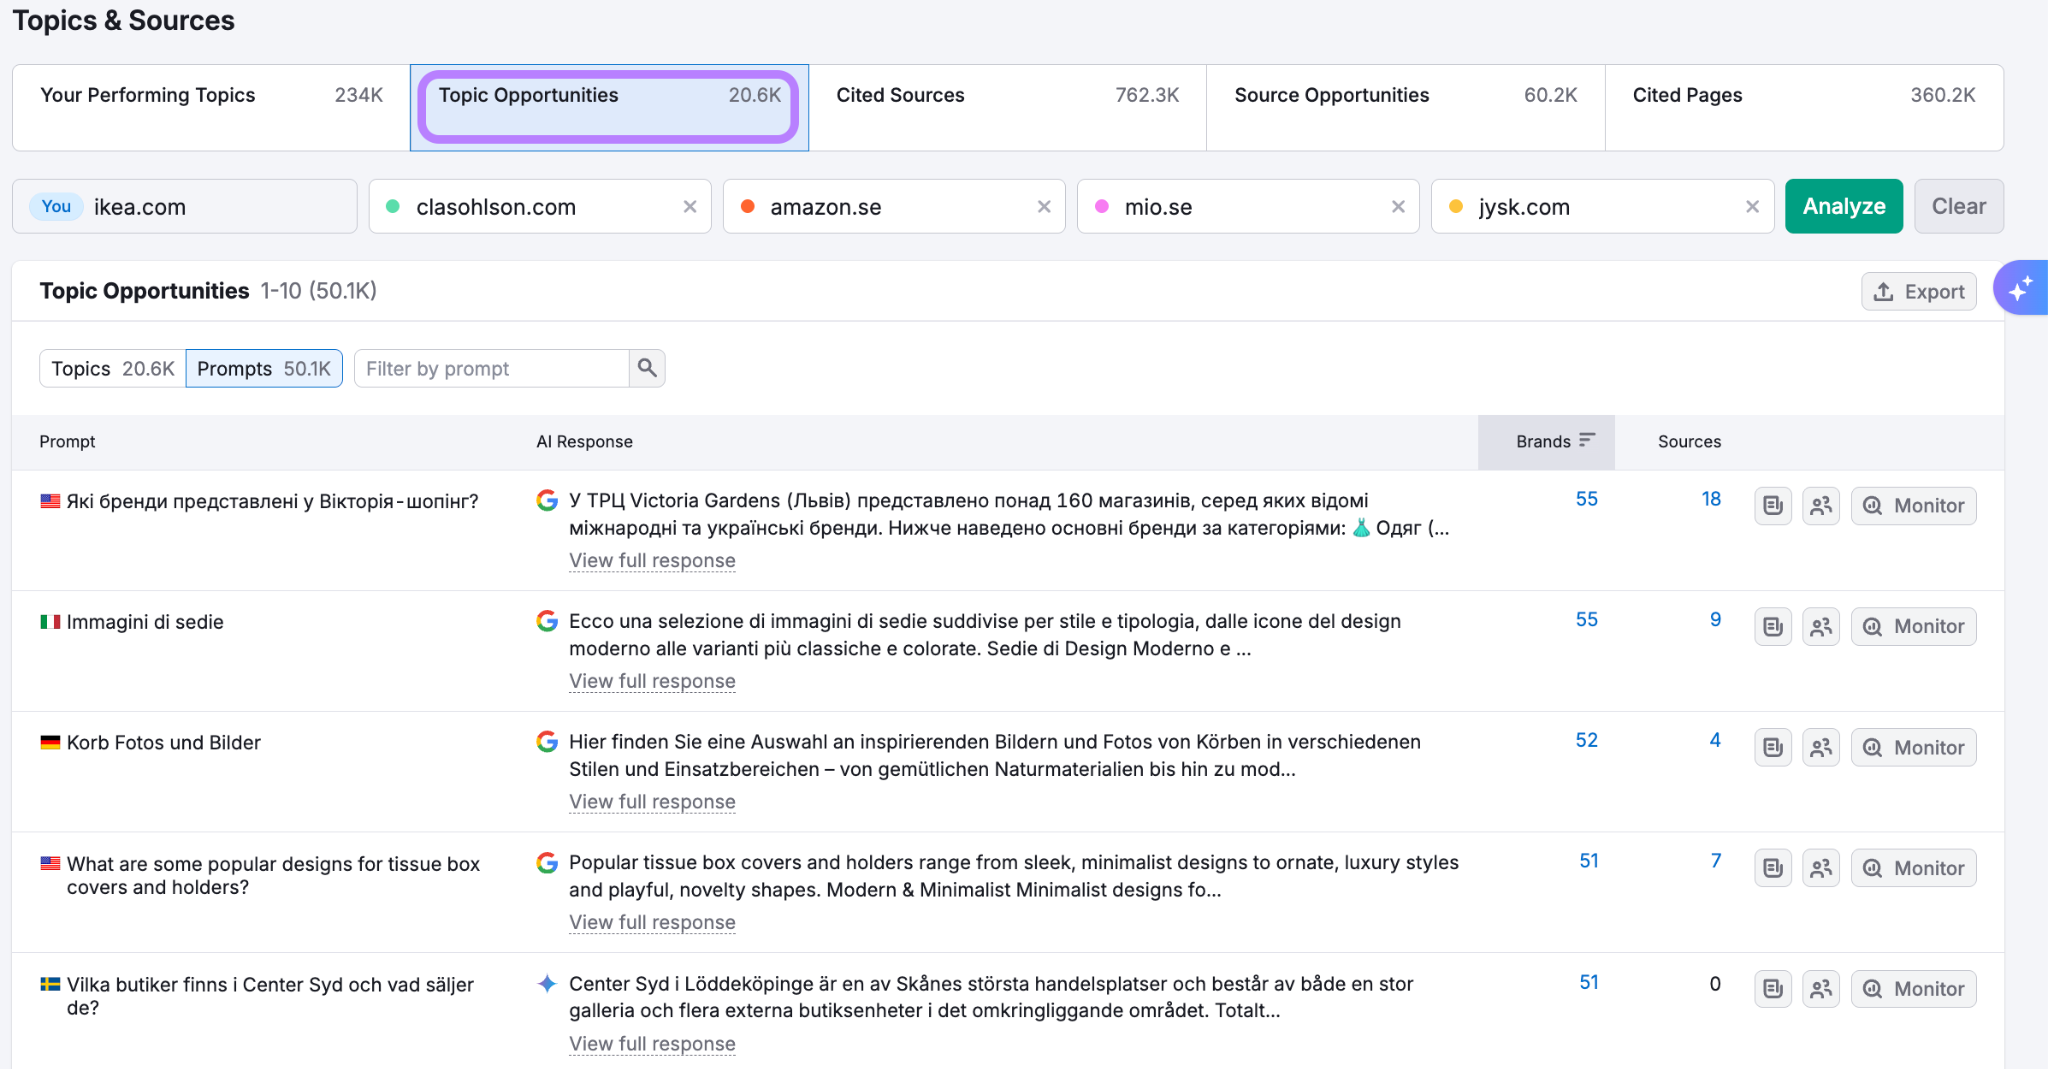Click the brands people icon for Korb Fotos row
Screen dimensions: 2048x1069
[1821, 748]
